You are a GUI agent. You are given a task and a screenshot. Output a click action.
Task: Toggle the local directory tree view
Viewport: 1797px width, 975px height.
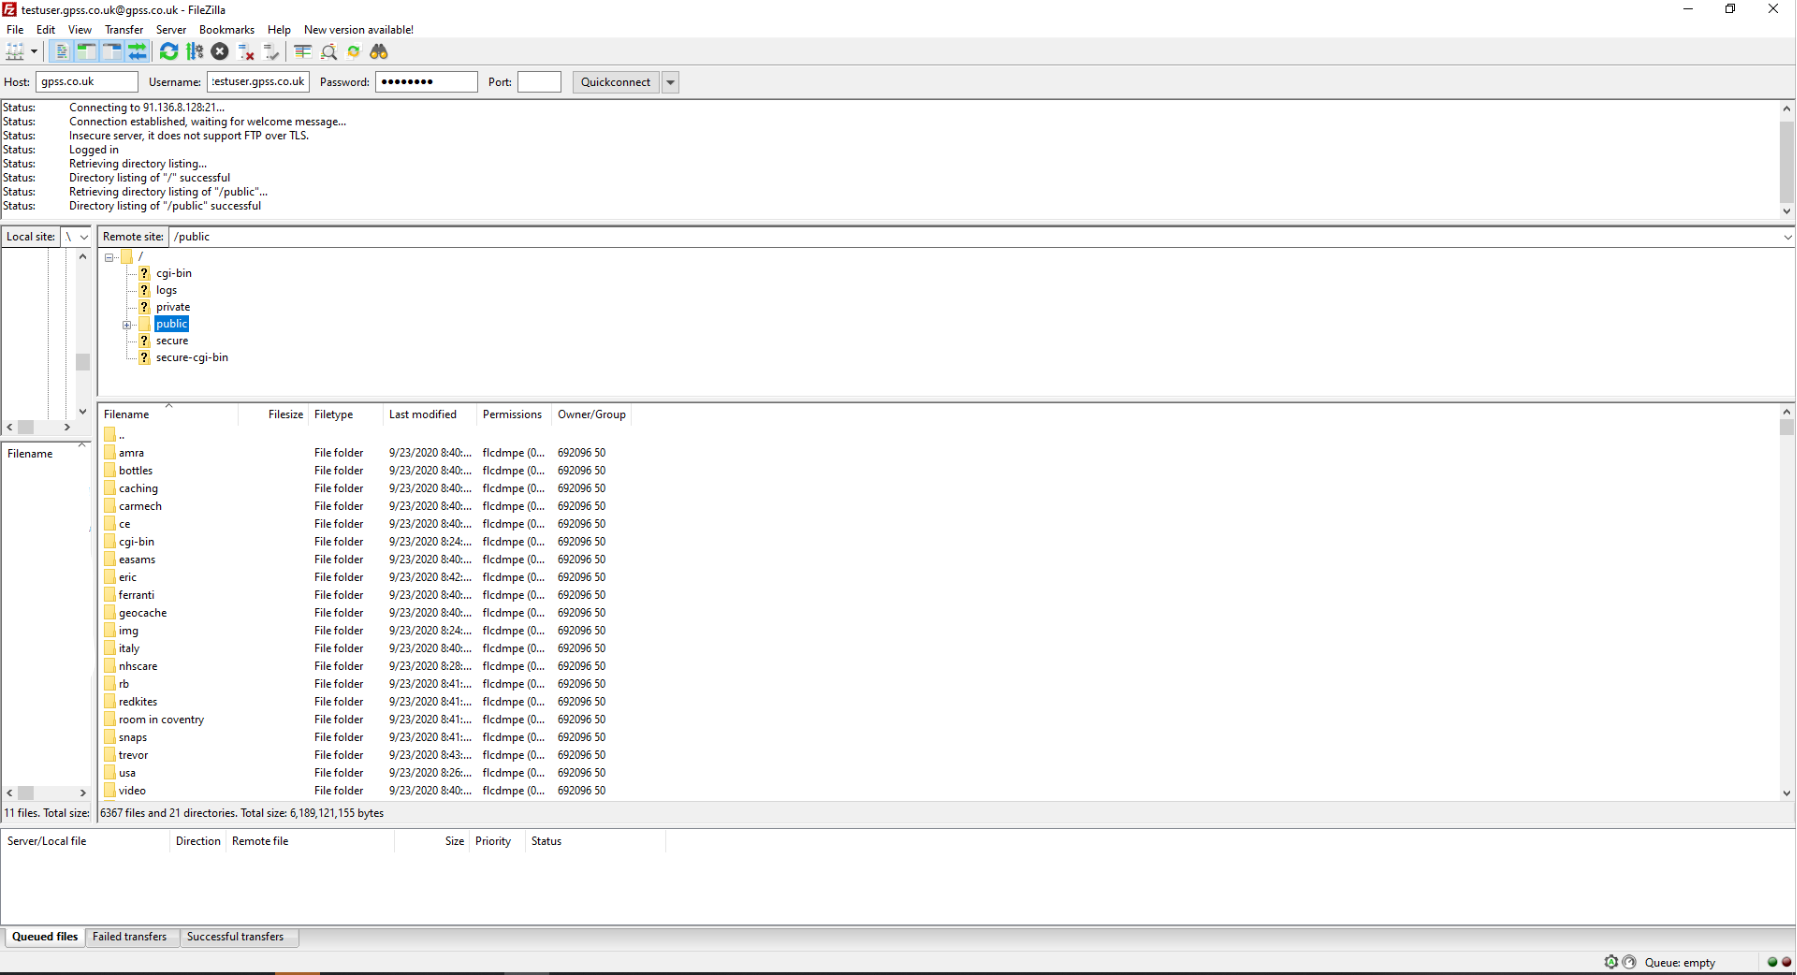[87, 52]
